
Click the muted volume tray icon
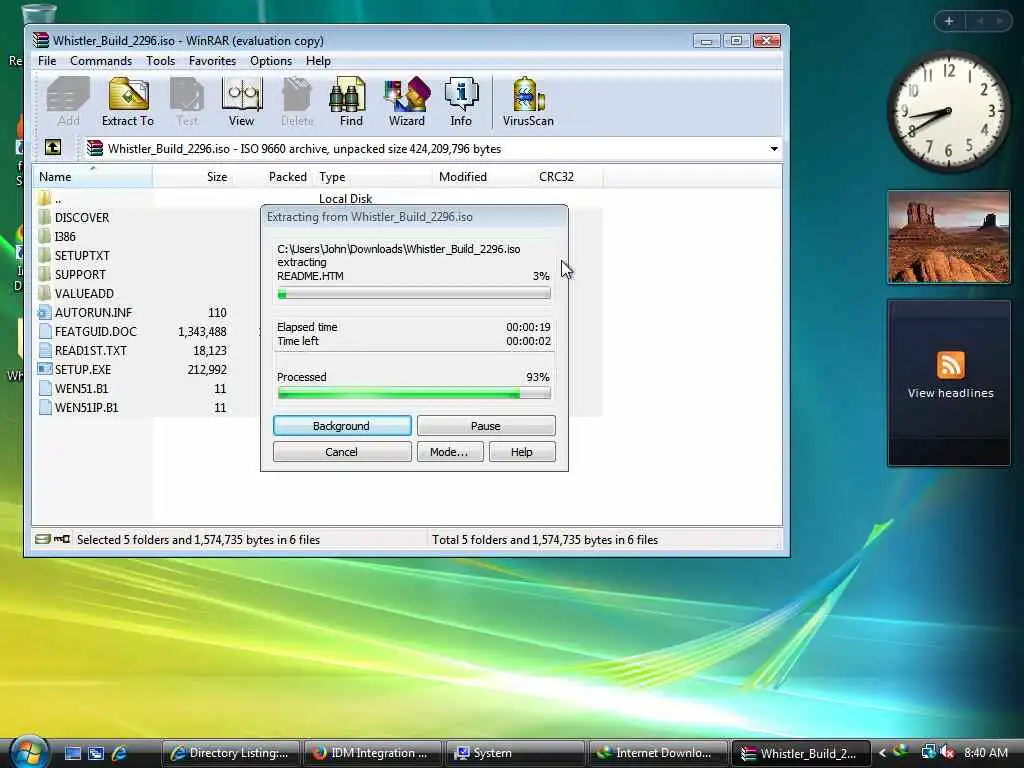(x=946, y=752)
